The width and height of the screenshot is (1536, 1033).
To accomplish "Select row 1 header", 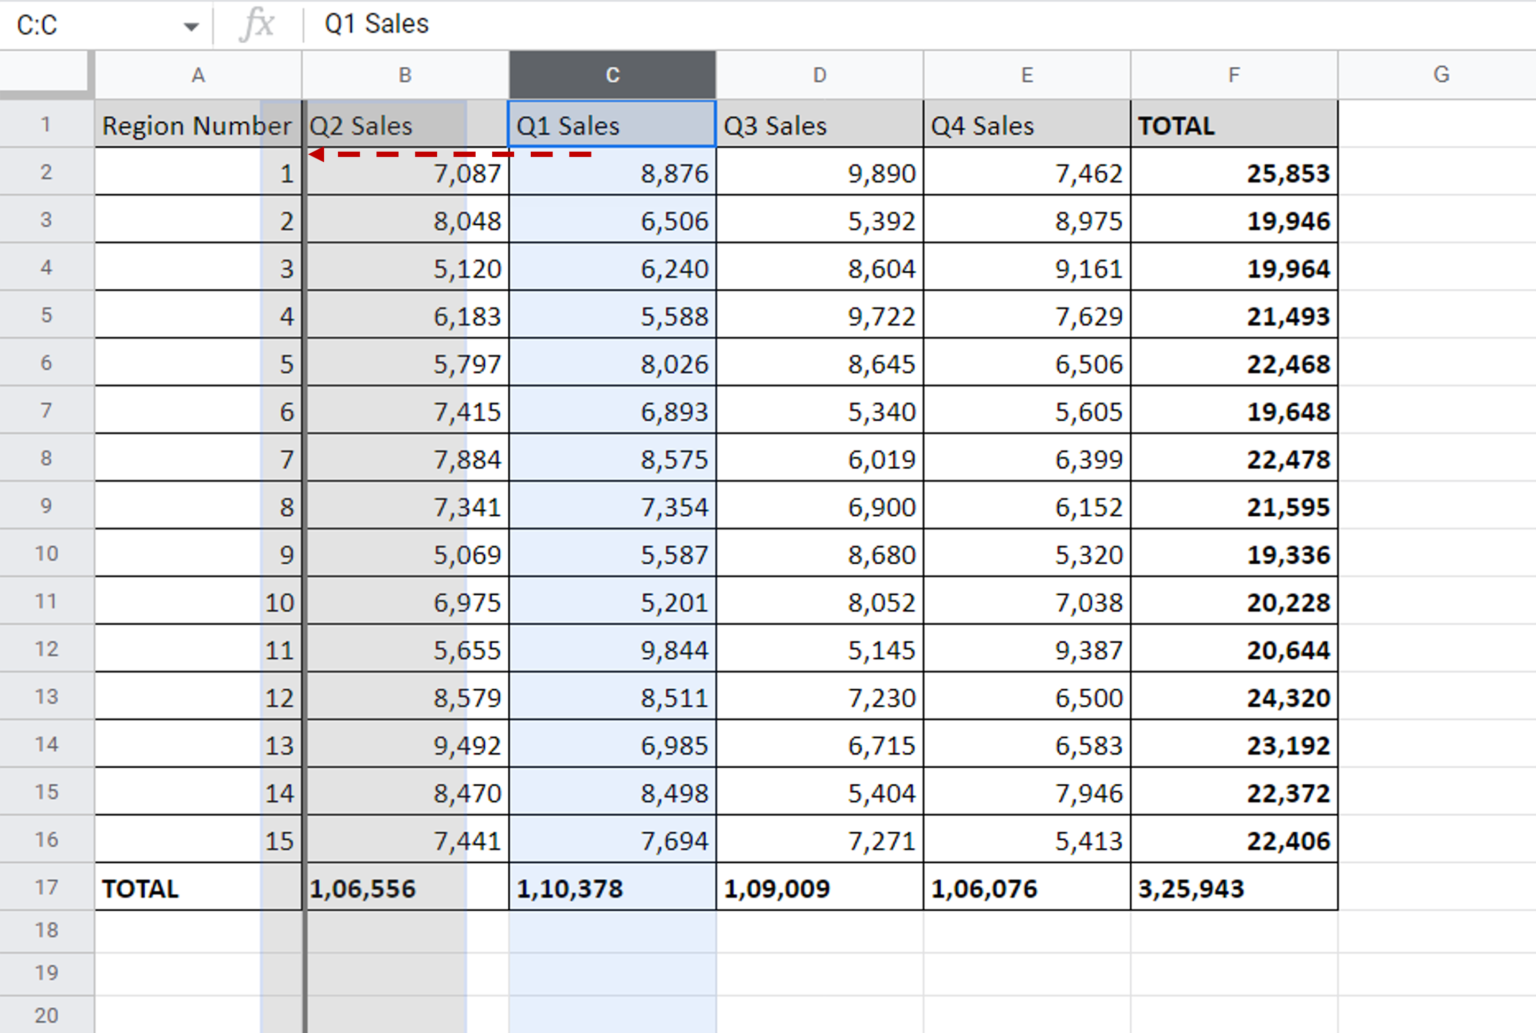I will 46,124.
